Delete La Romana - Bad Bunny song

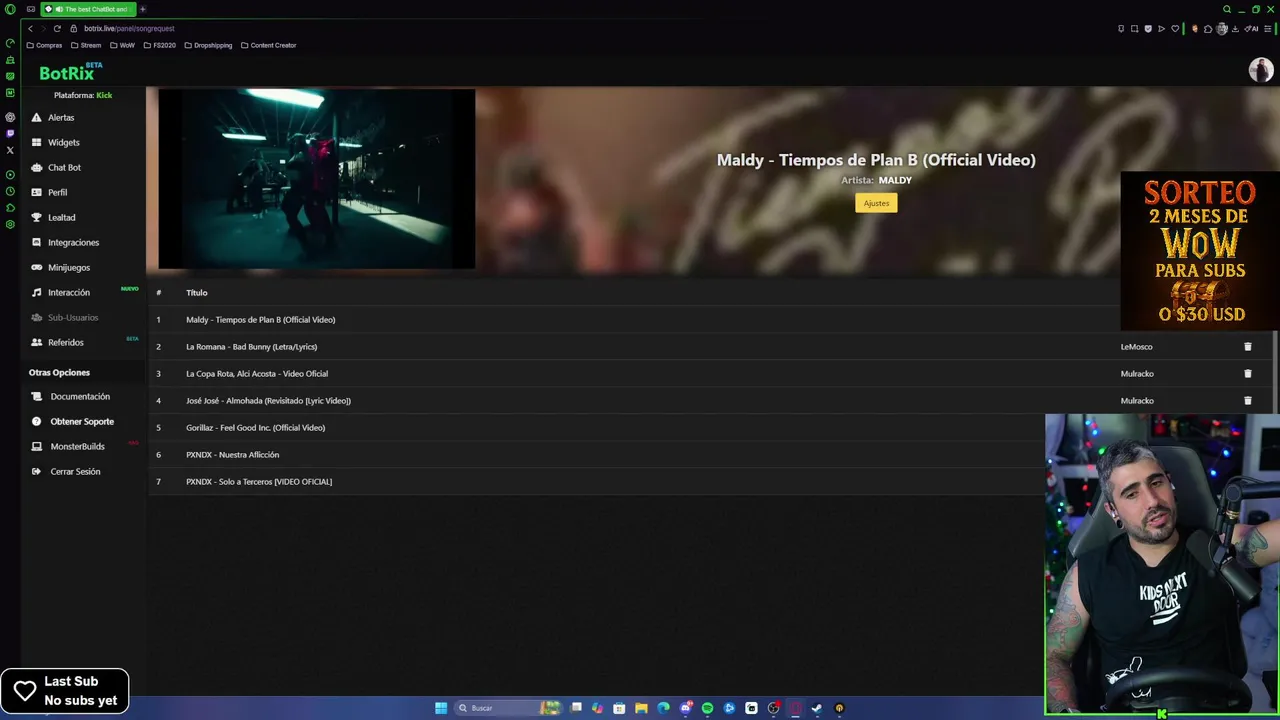1247,347
